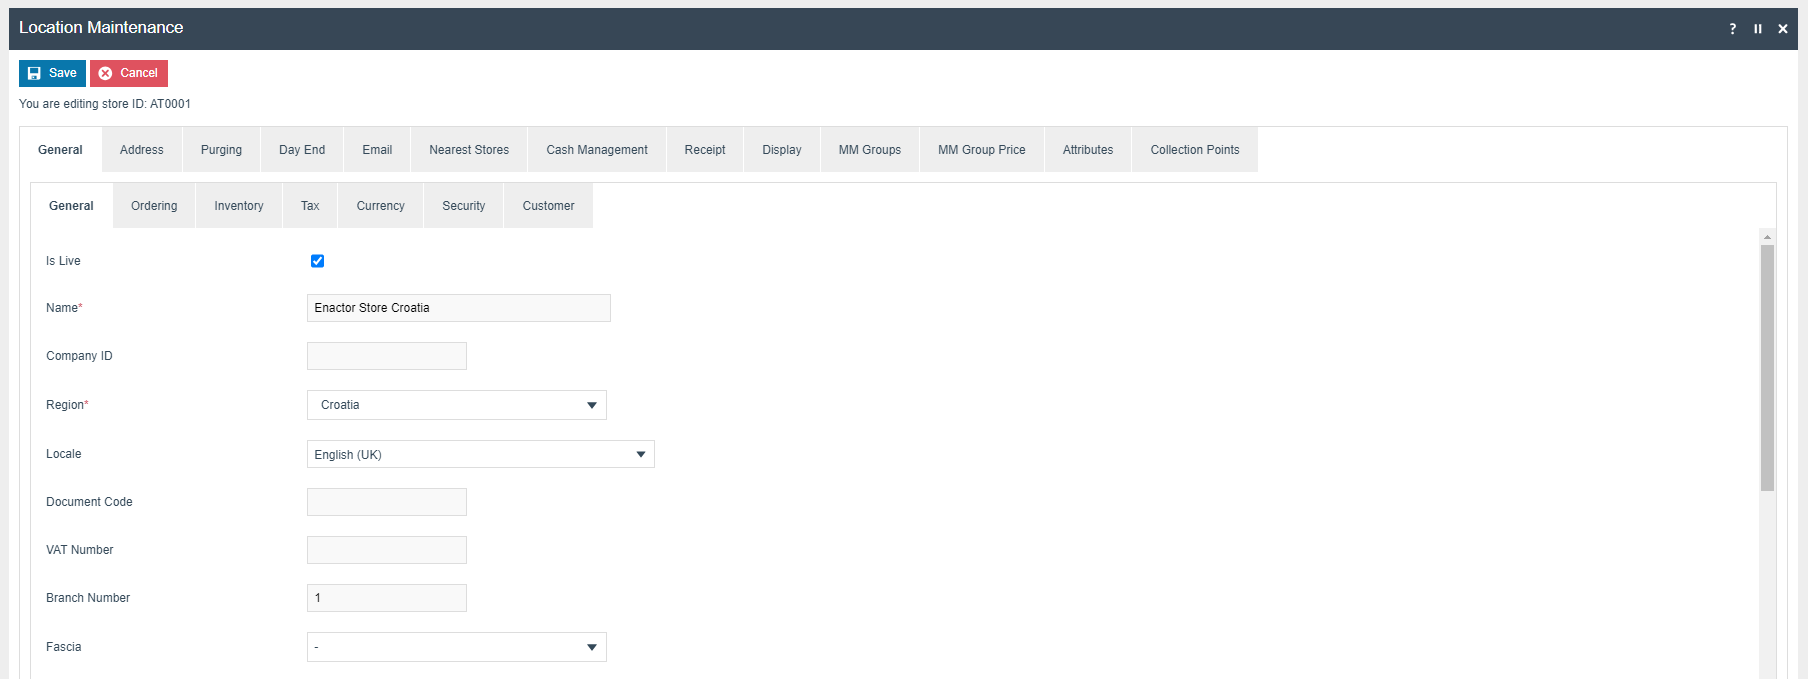Click the scrollbar up arrow
The height and width of the screenshot is (679, 1808).
click(x=1767, y=237)
